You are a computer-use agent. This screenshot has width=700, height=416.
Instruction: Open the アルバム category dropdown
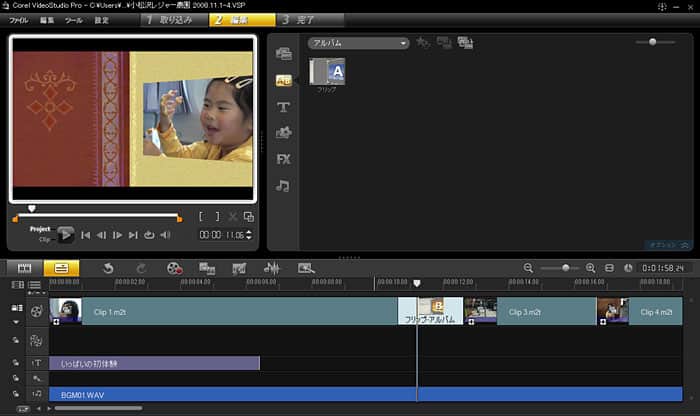tap(358, 43)
